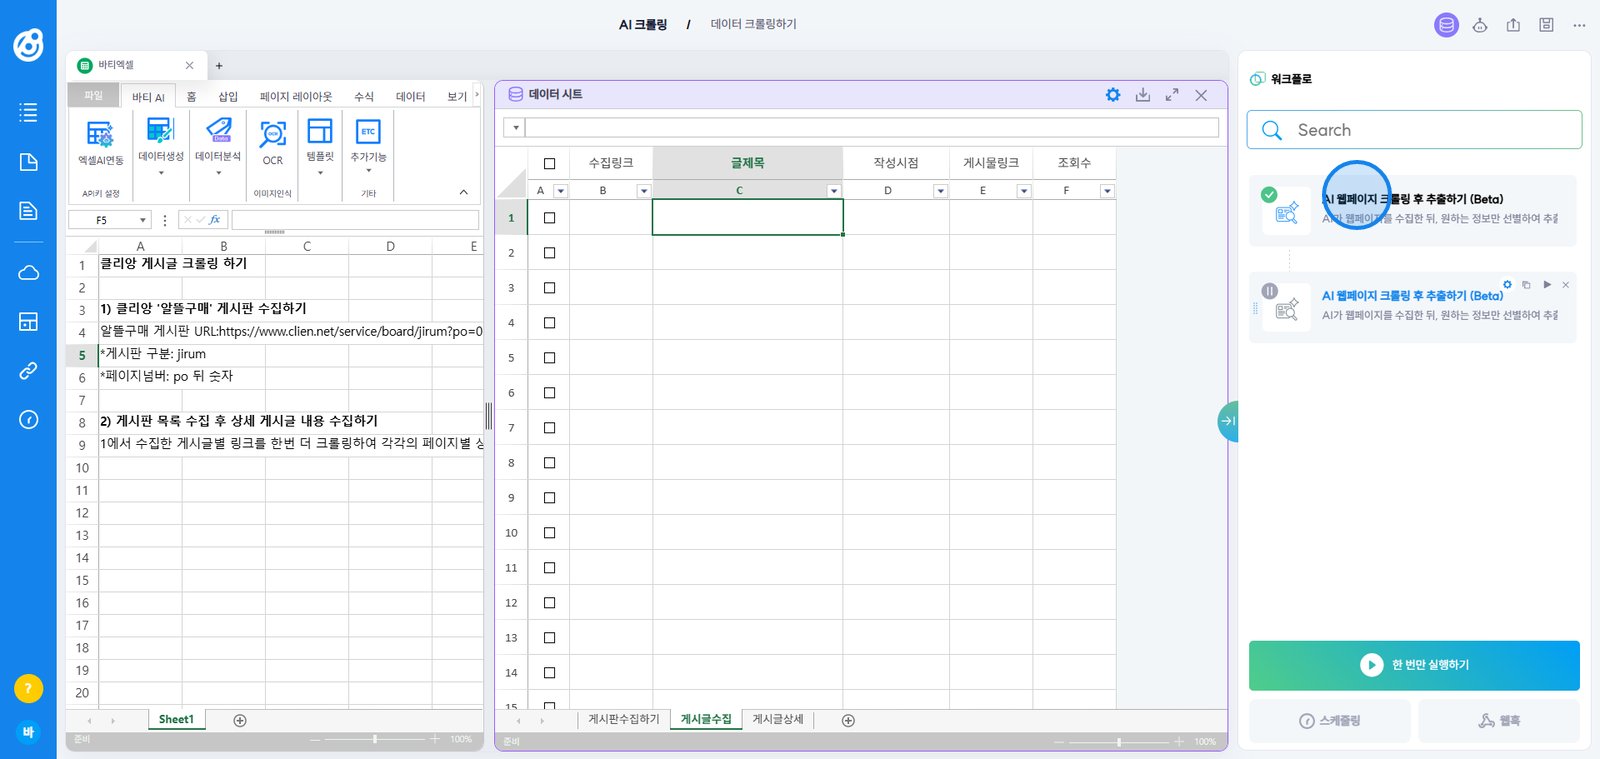The height and width of the screenshot is (759, 1600).
Task: Toggle the purple data sheet icon in the top bar
Action: [x=1446, y=25]
